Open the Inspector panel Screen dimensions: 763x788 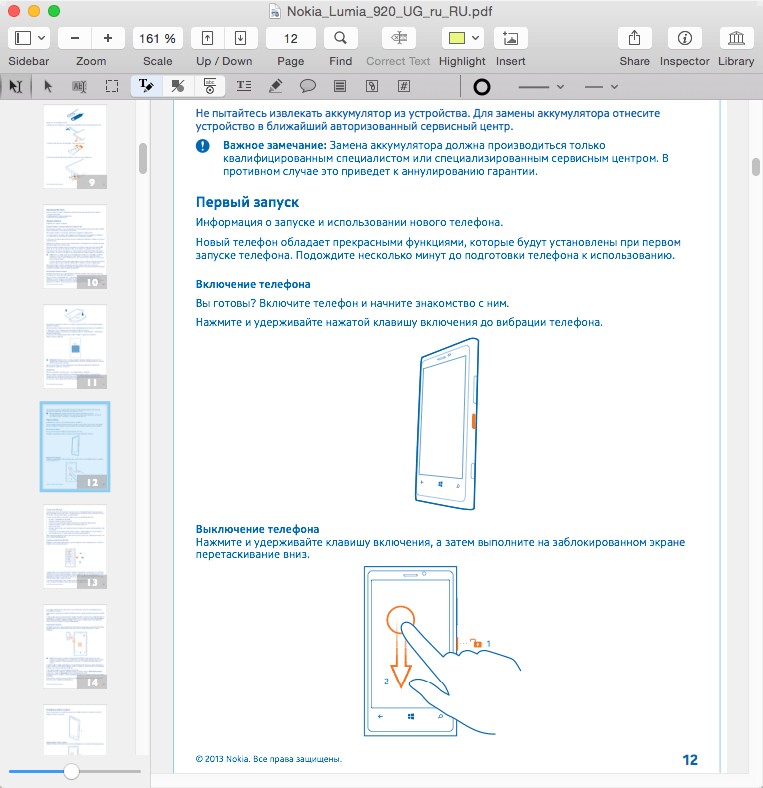coord(685,38)
